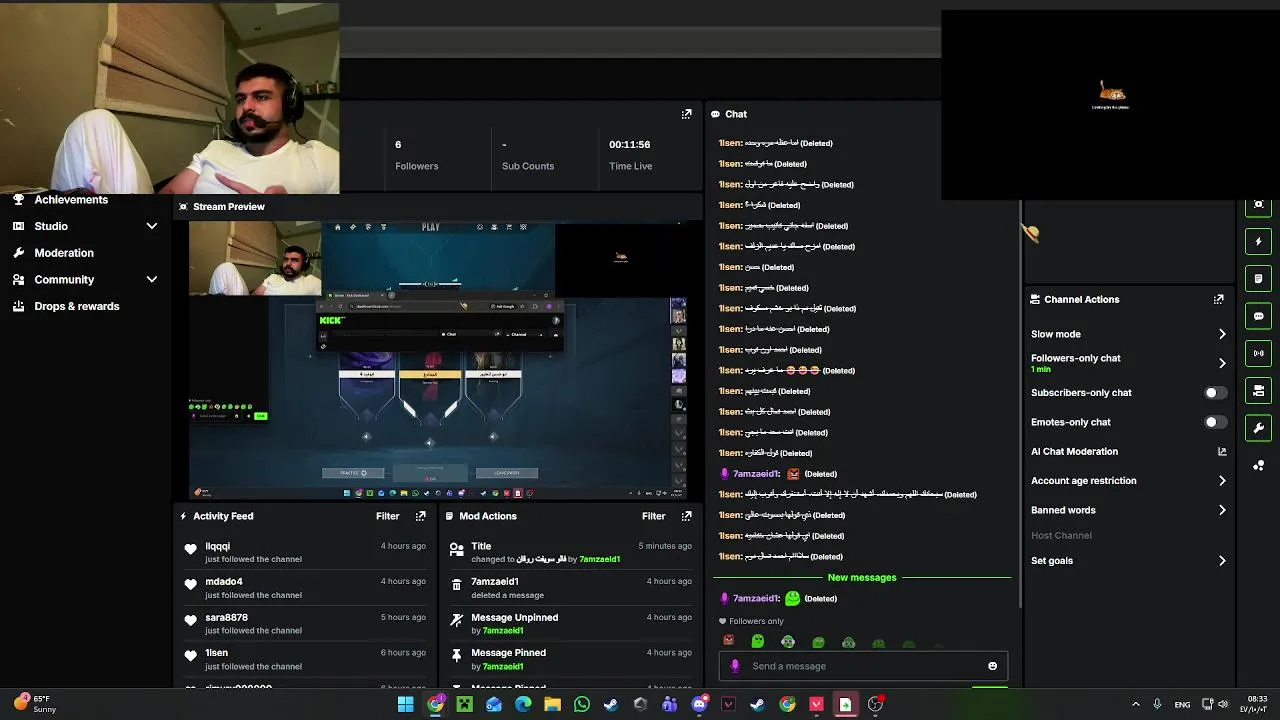
Task: Click the document note sidebar icon
Action: click(x=1258, y=278)
